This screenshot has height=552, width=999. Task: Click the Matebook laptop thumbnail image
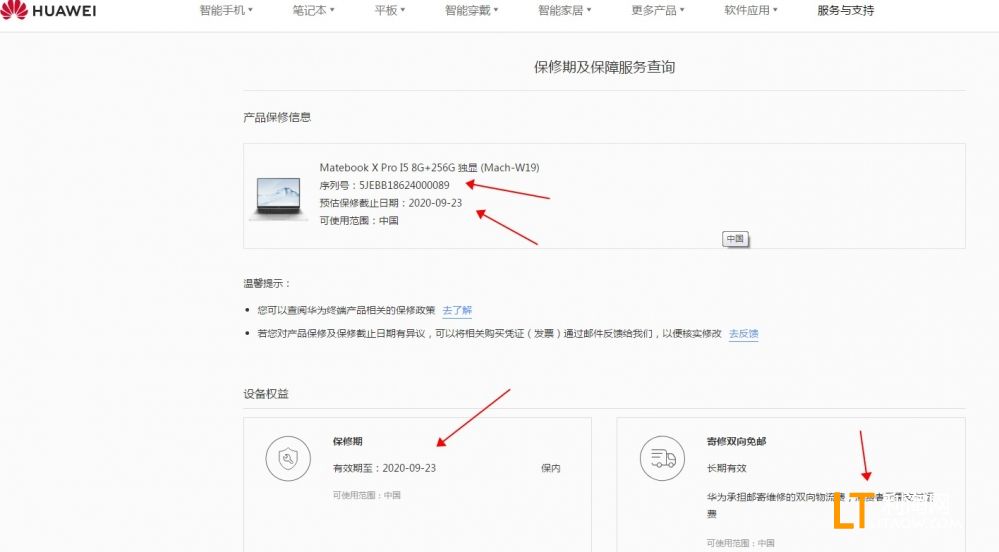[278, 198]
